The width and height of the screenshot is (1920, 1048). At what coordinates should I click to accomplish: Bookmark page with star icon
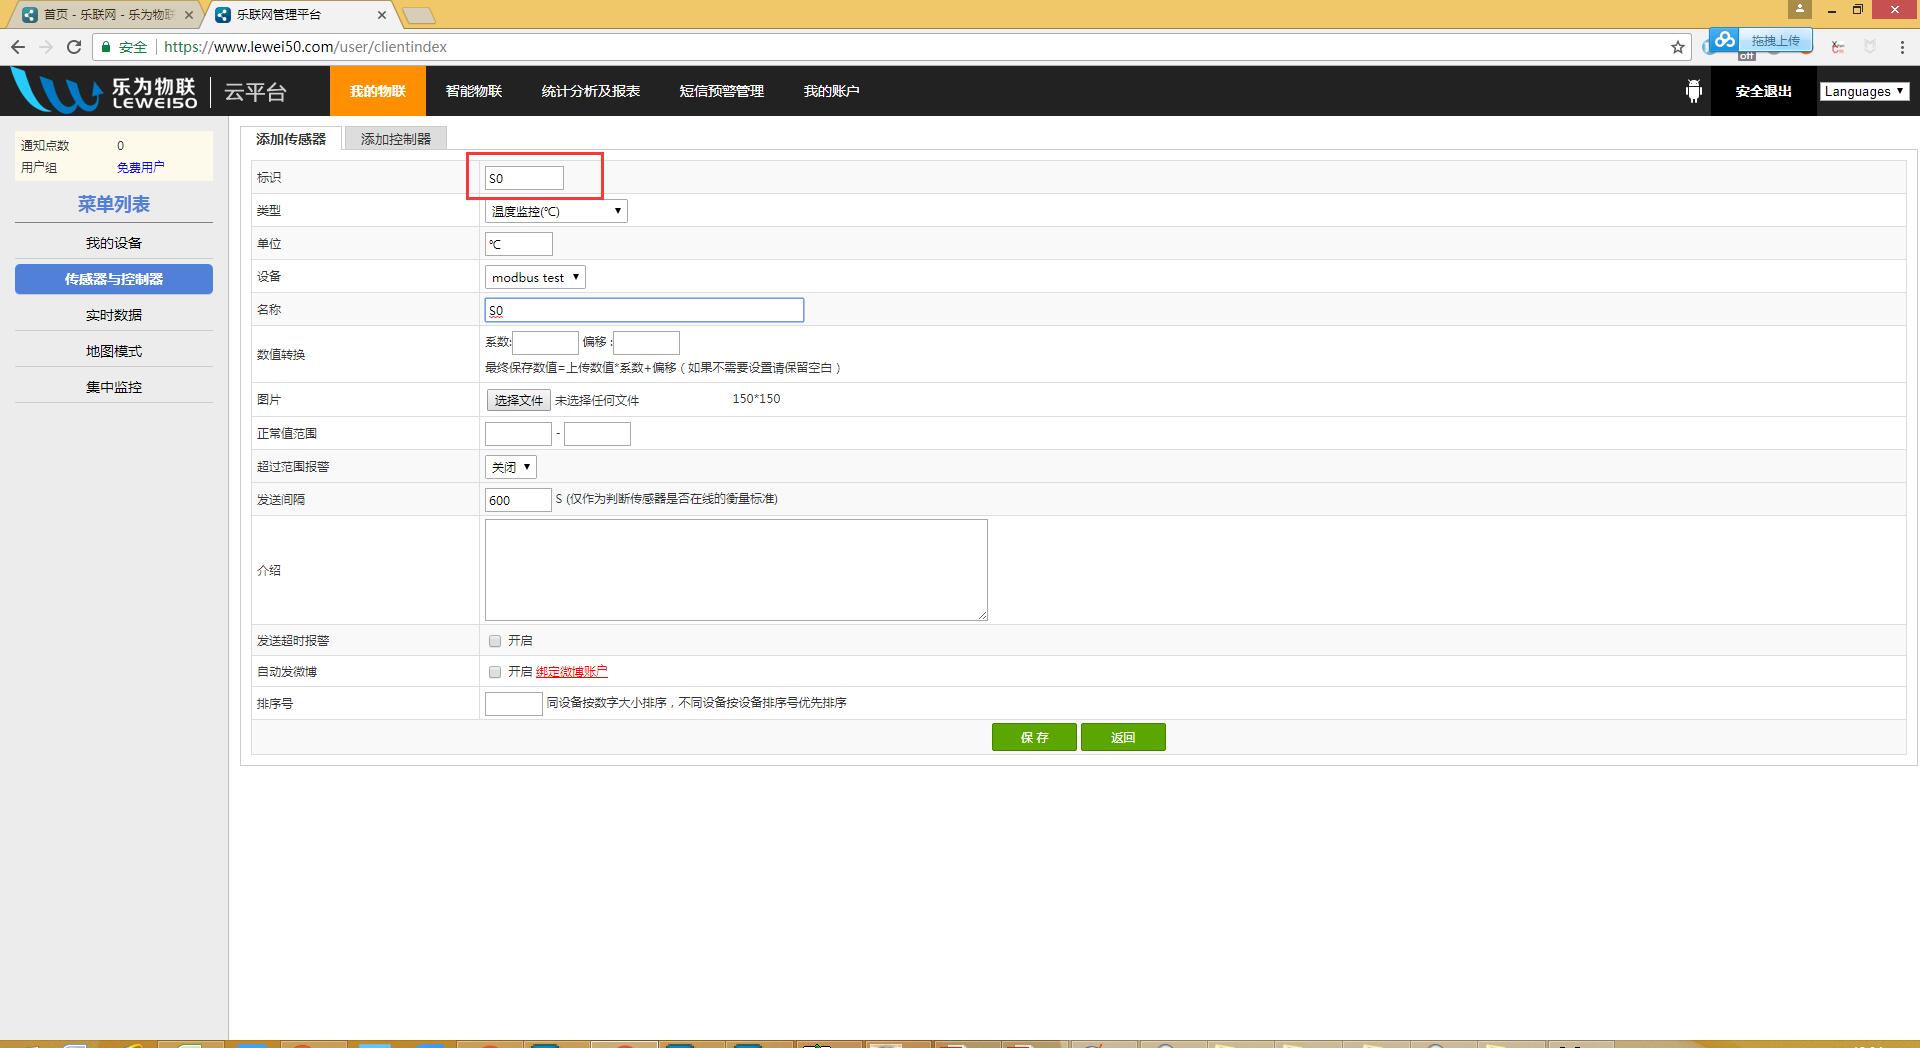point(1677,47)
